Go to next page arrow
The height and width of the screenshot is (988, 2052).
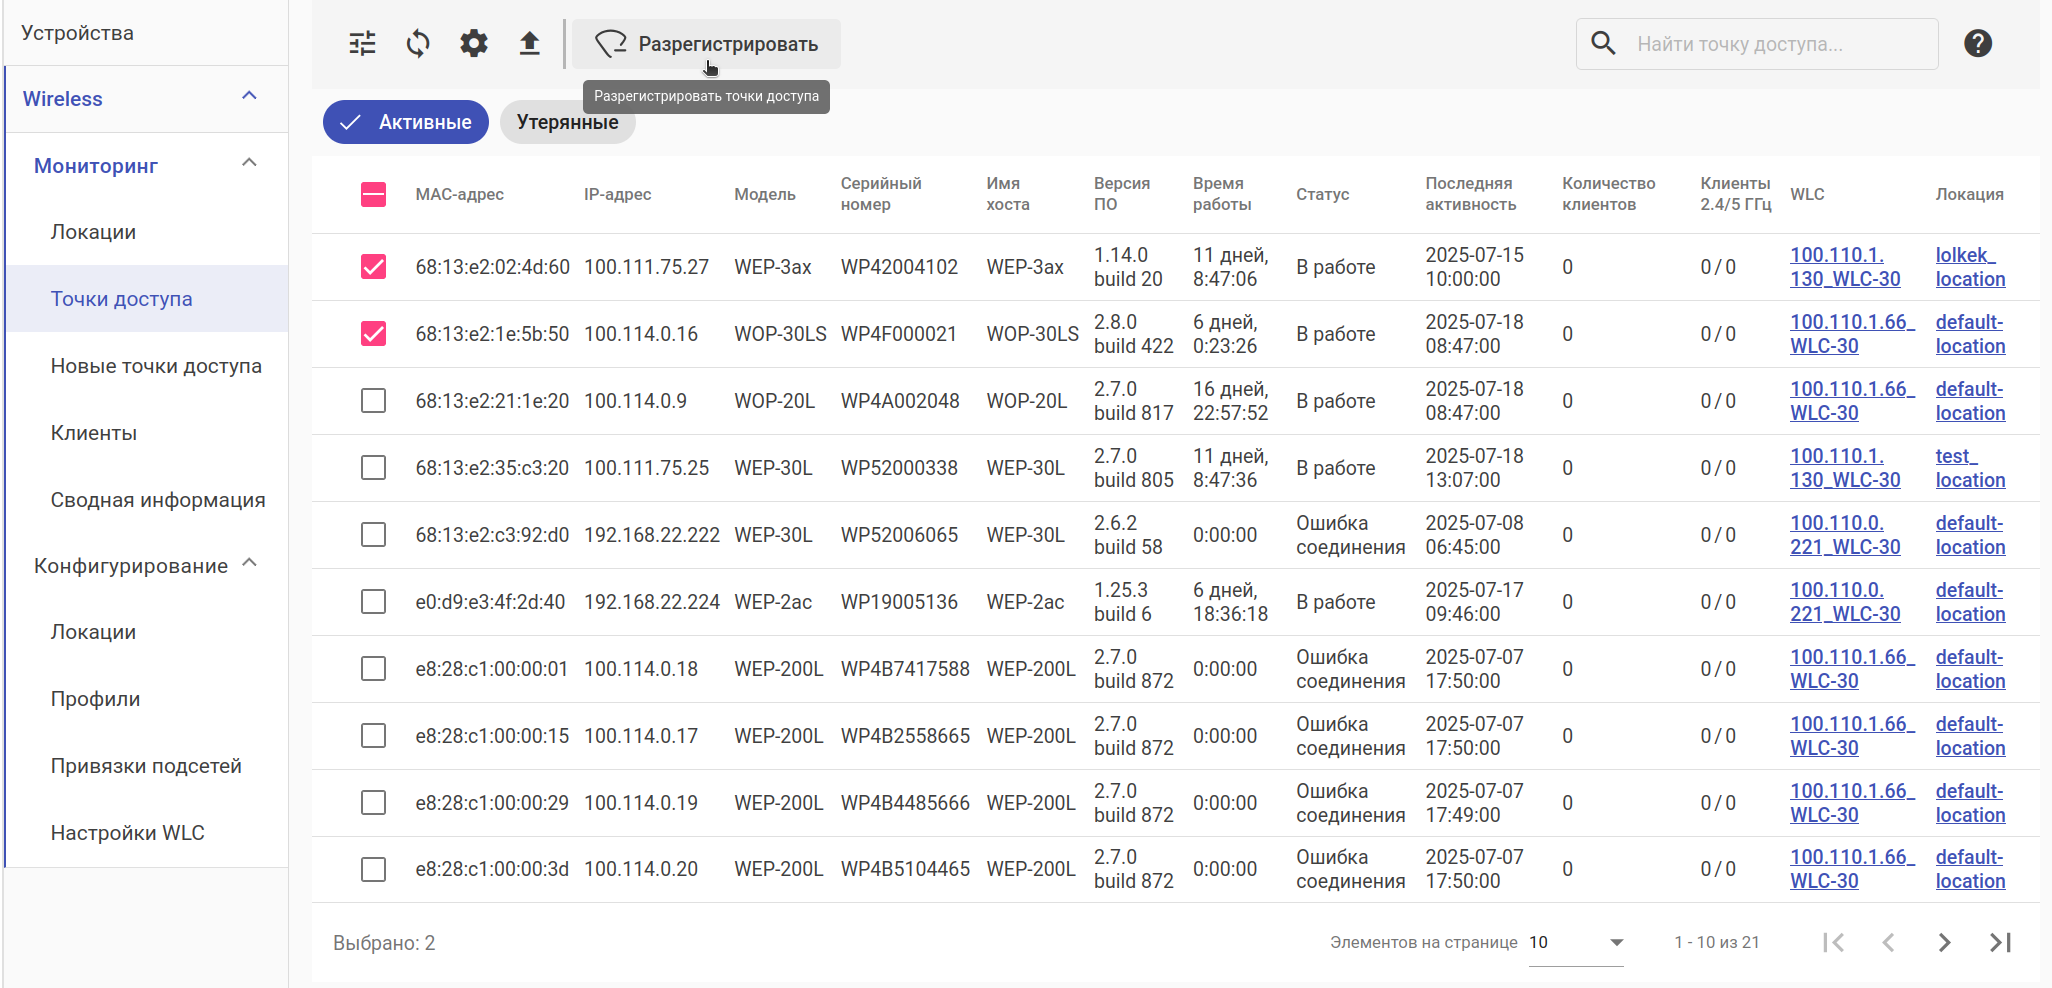tap(1944, 942)
